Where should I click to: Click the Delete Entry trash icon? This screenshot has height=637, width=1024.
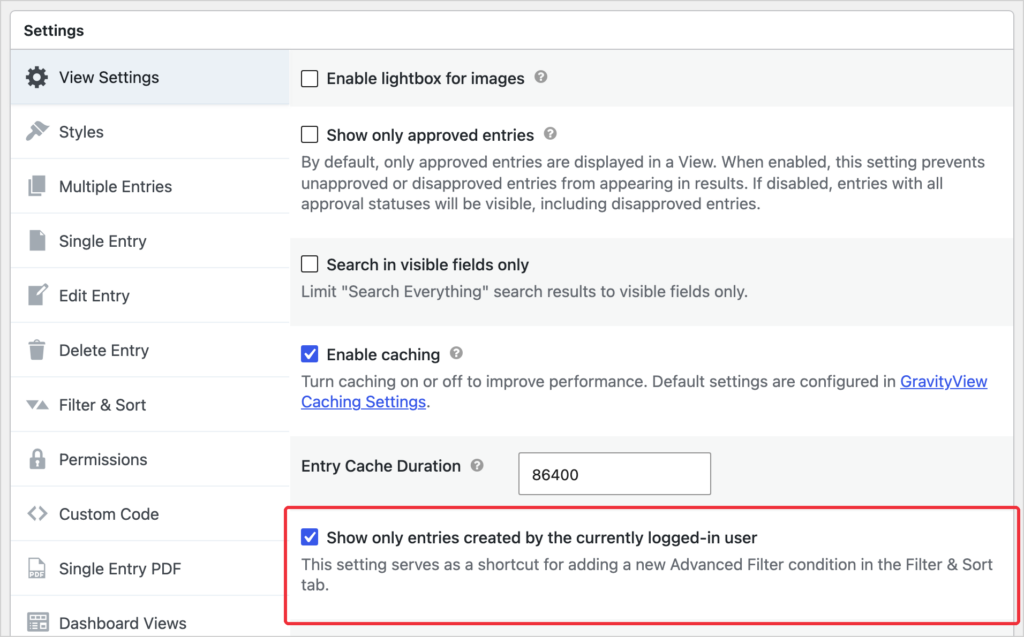pyautogui.click(x=37, y=350)
